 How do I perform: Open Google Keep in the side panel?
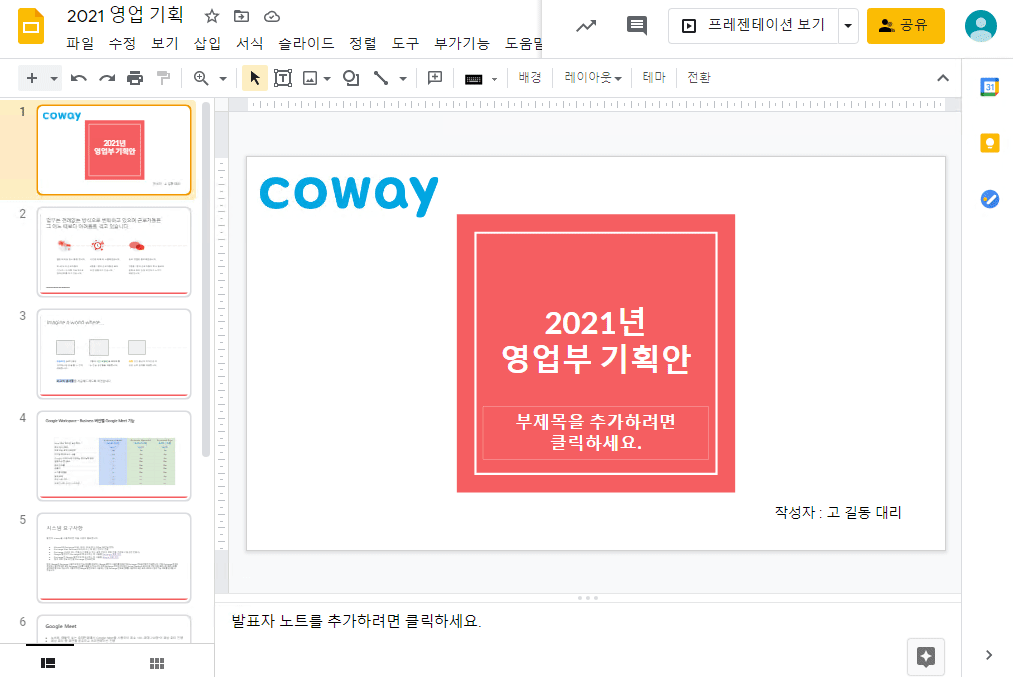[989, 143]
